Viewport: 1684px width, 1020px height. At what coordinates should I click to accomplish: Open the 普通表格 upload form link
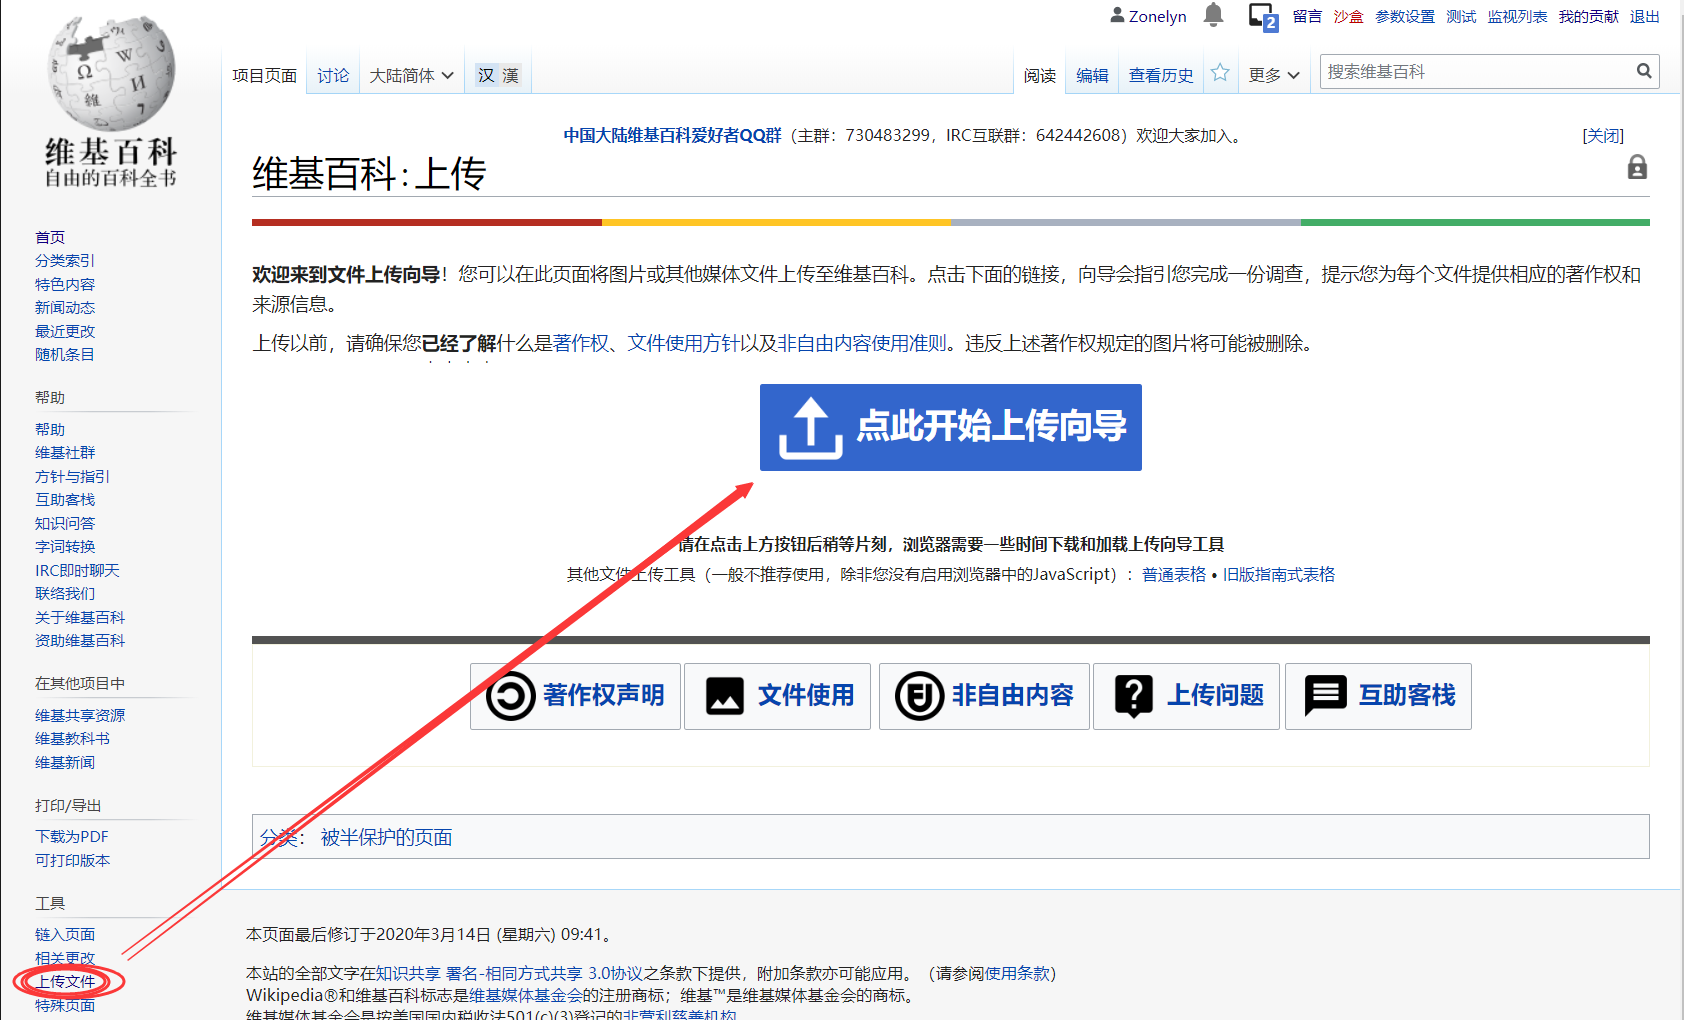pos(1174,574)
